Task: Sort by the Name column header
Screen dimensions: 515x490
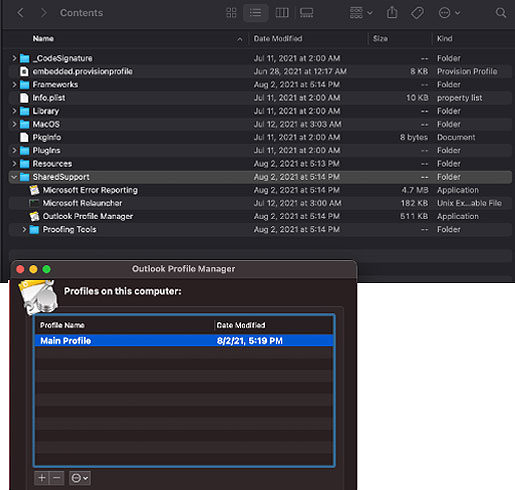Action: point(43,39)
